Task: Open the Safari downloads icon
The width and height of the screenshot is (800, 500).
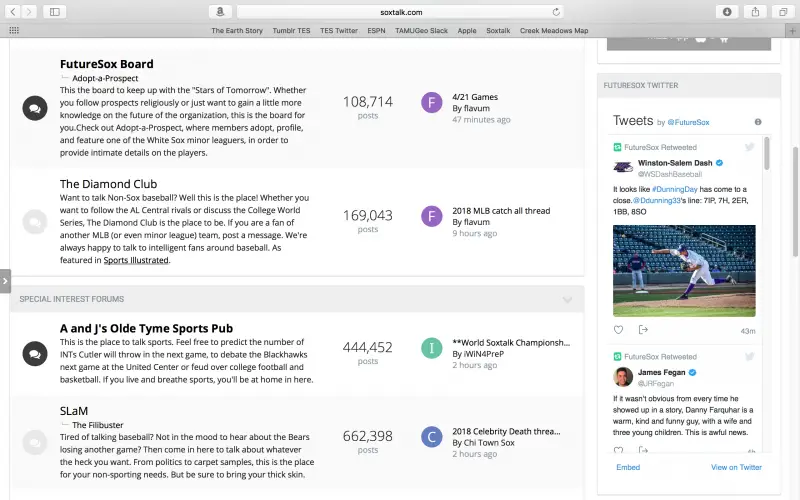Action: point(727,11)
